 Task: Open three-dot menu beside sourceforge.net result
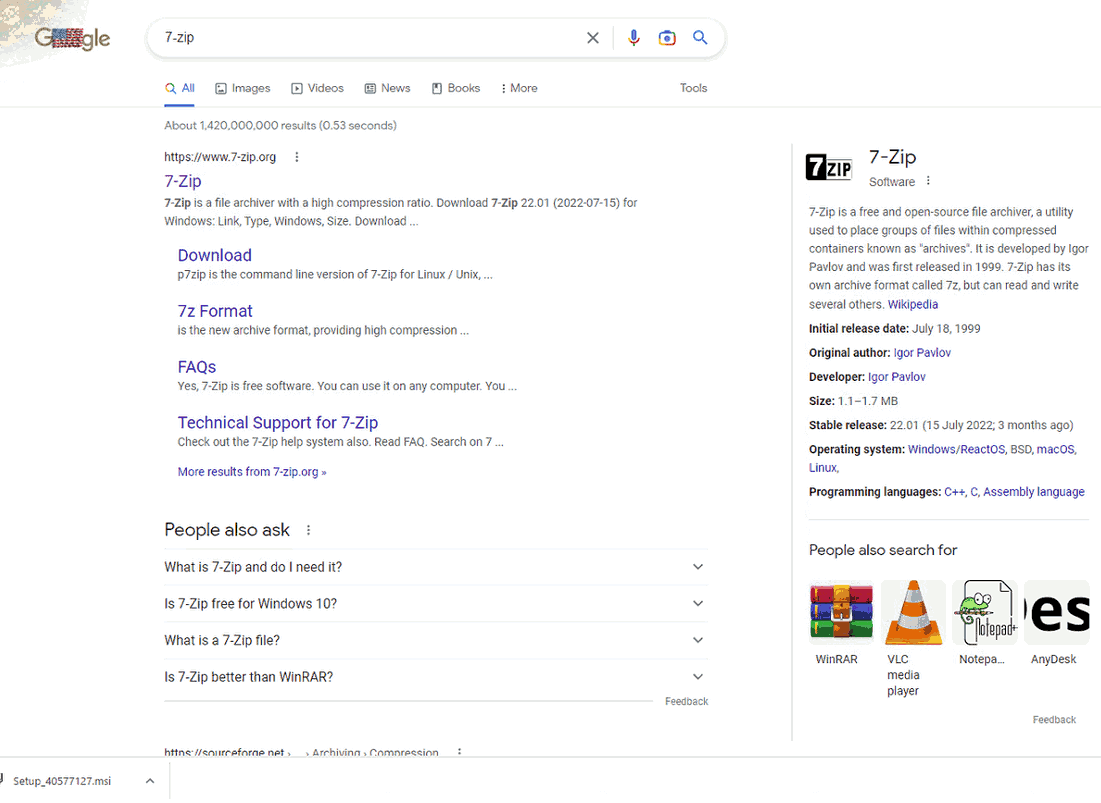click(x=459, y=752)
